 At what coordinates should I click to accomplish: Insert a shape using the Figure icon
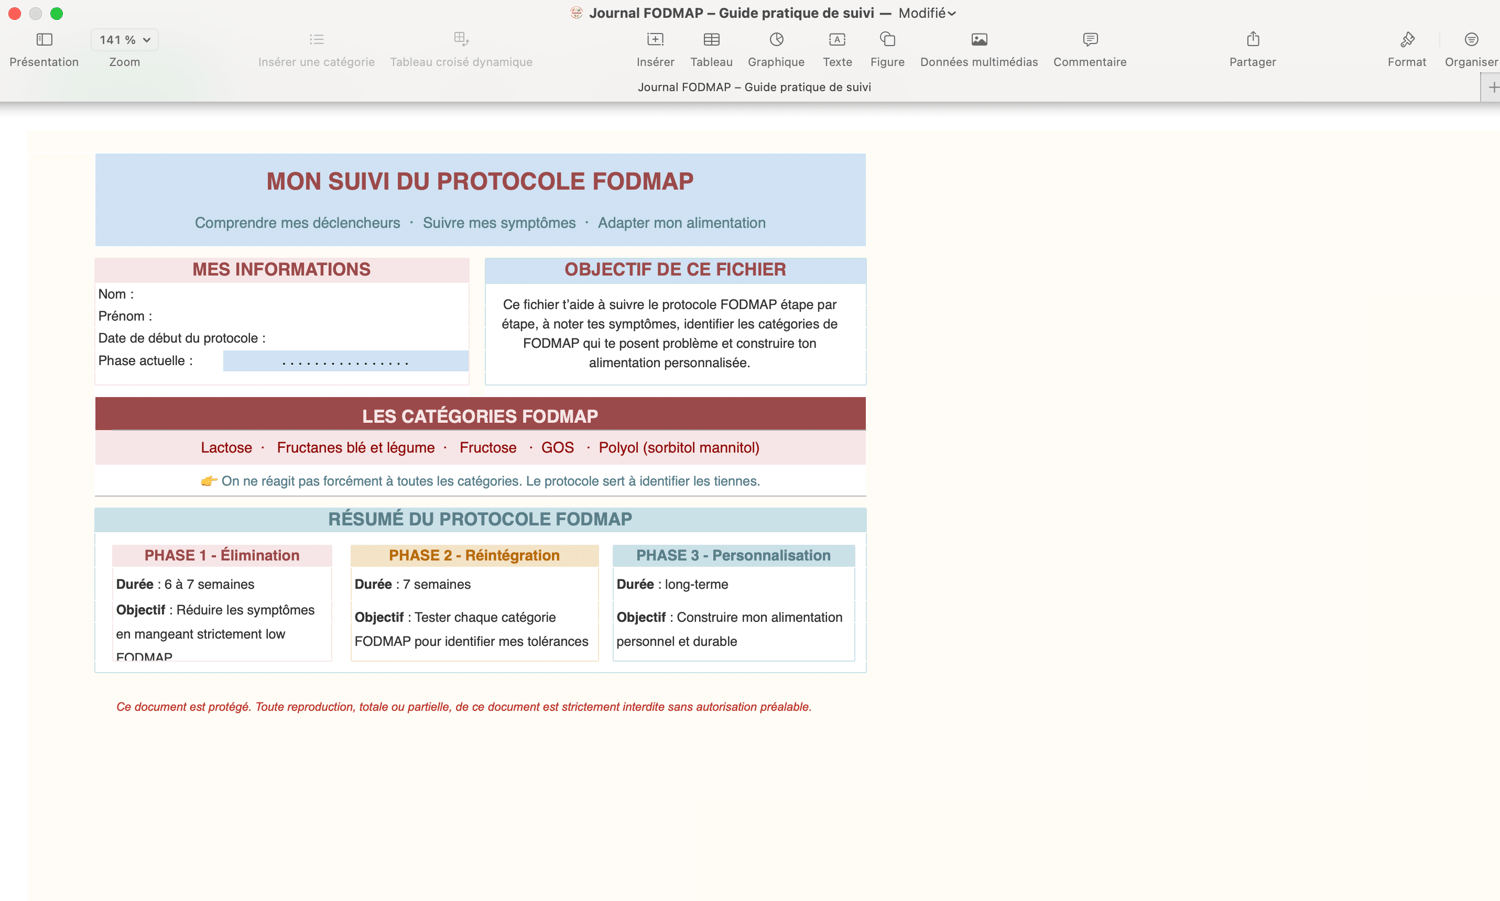(x=887, y=40)
